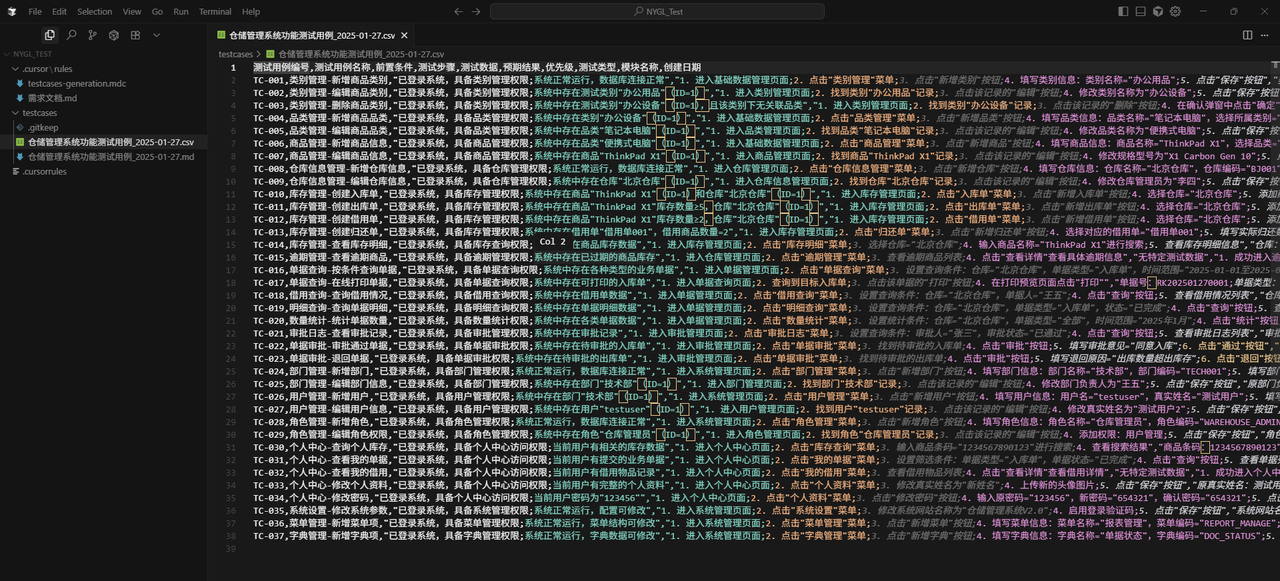Open the View menu
The height and width of the screenshot is (581, 1280).
click(132, 12)
